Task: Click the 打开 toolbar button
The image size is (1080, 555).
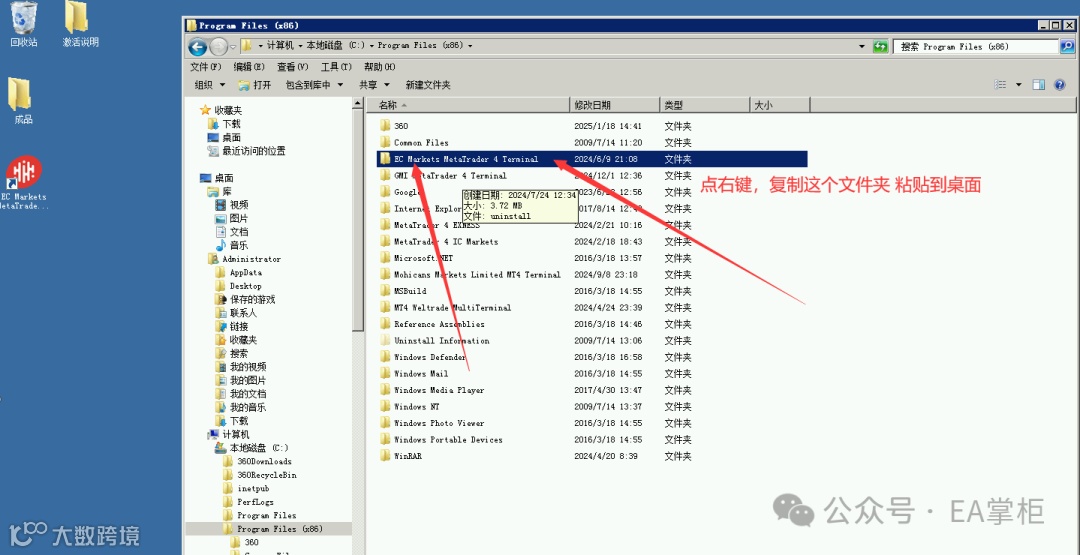Action: [x=255, y=85]
